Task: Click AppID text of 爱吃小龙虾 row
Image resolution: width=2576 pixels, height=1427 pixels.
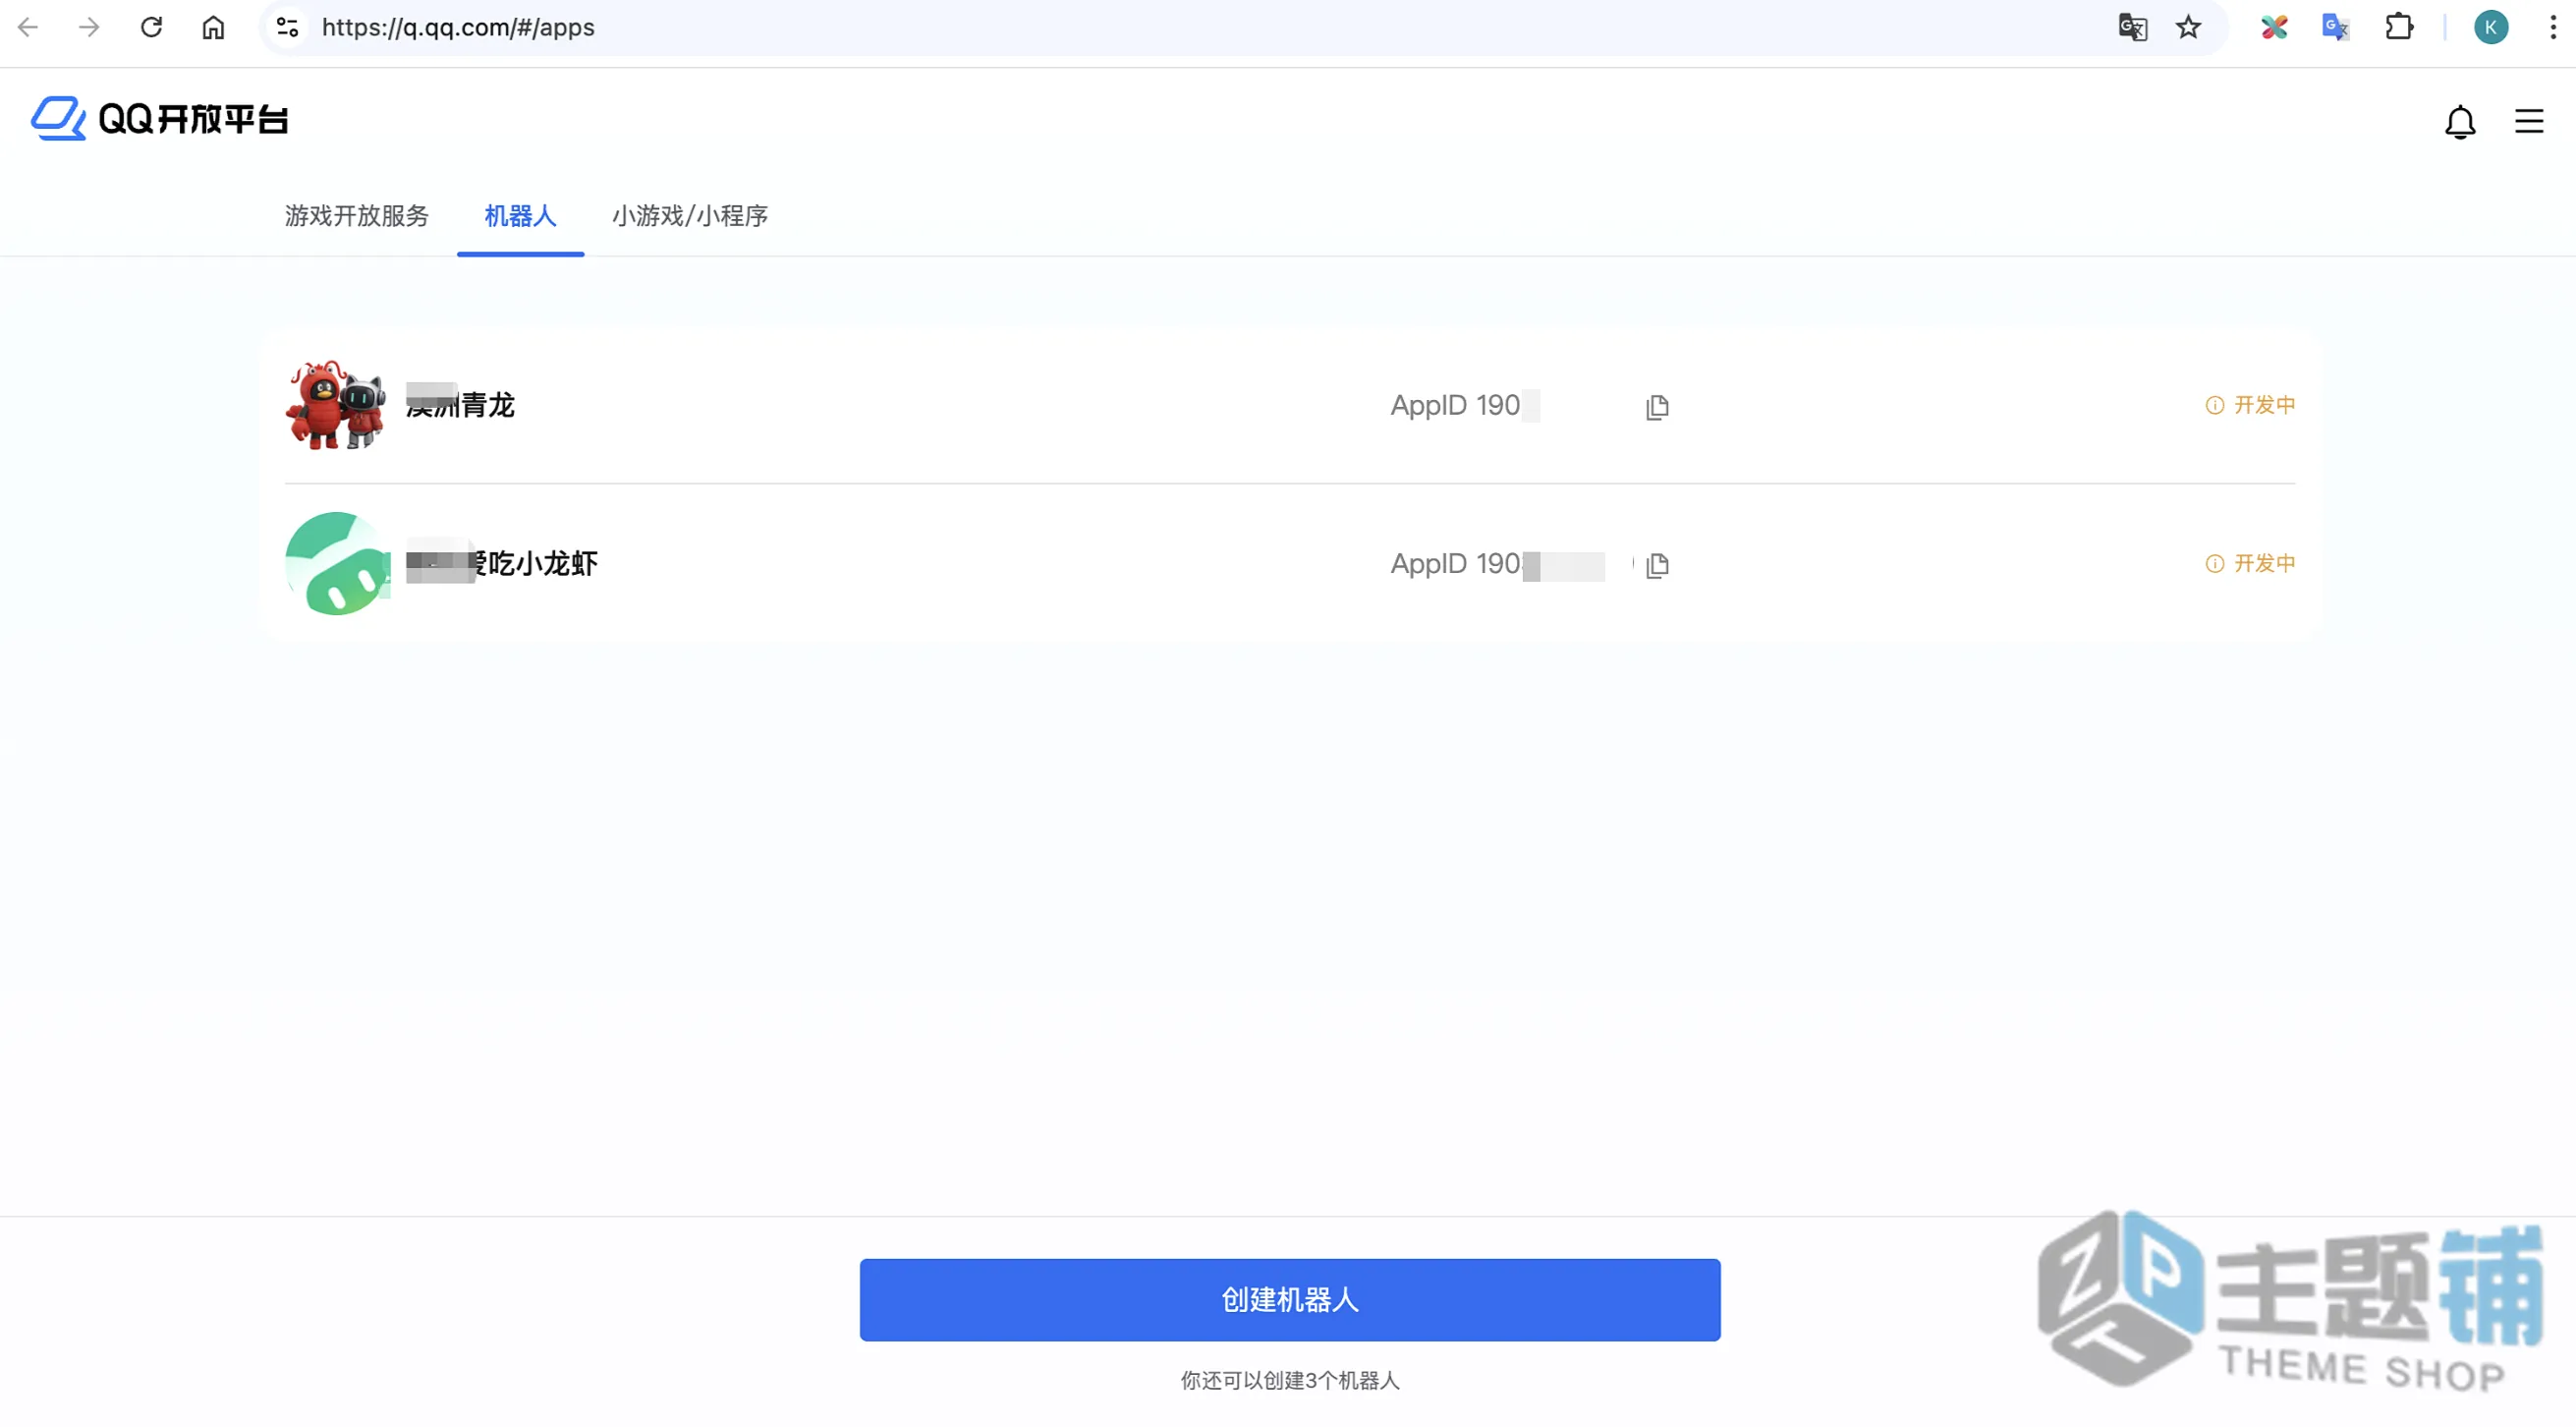Action: point(1497,564)
